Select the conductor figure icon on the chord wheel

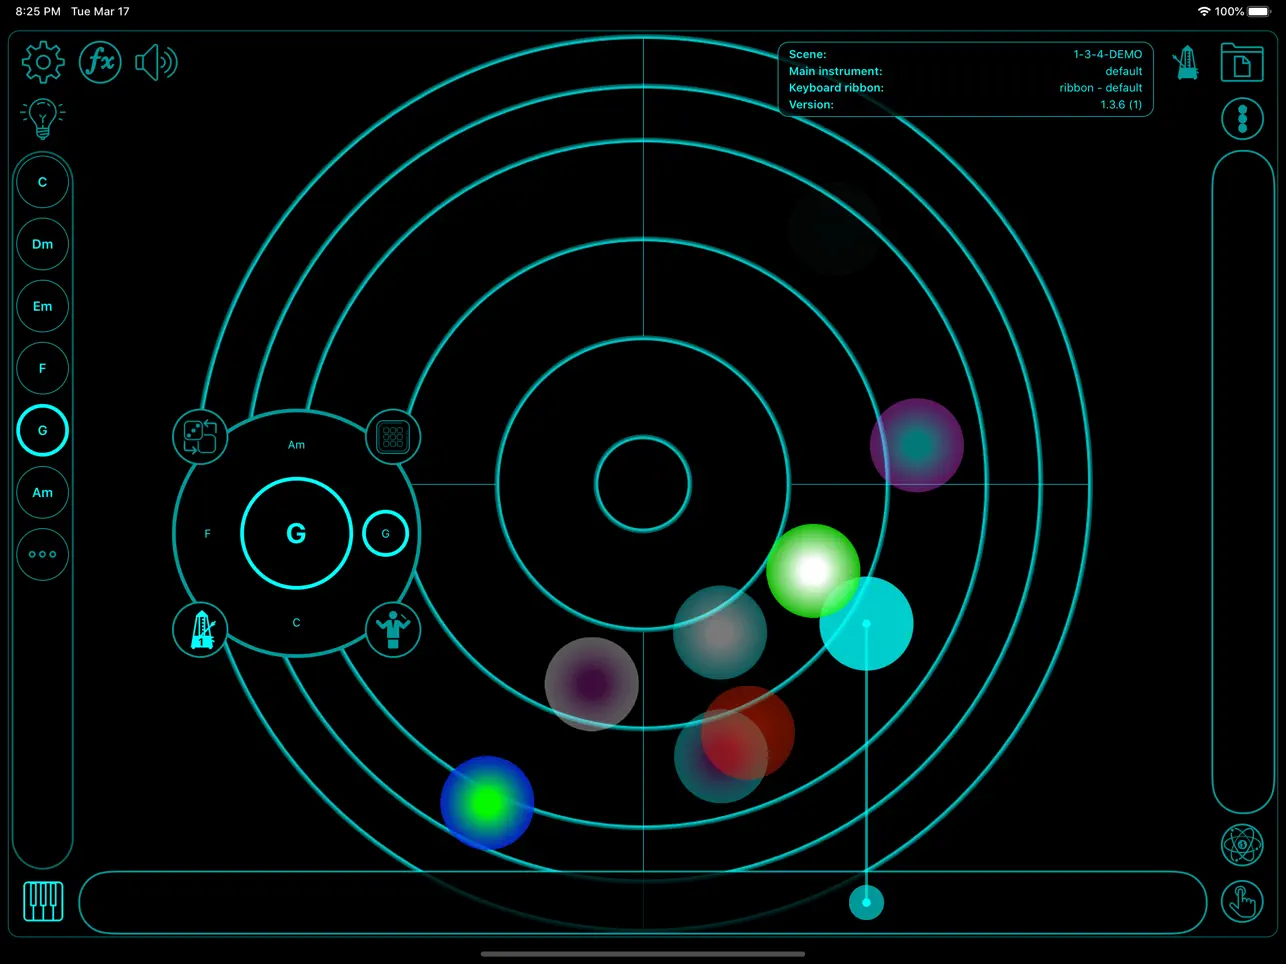(x=393, y=630)
